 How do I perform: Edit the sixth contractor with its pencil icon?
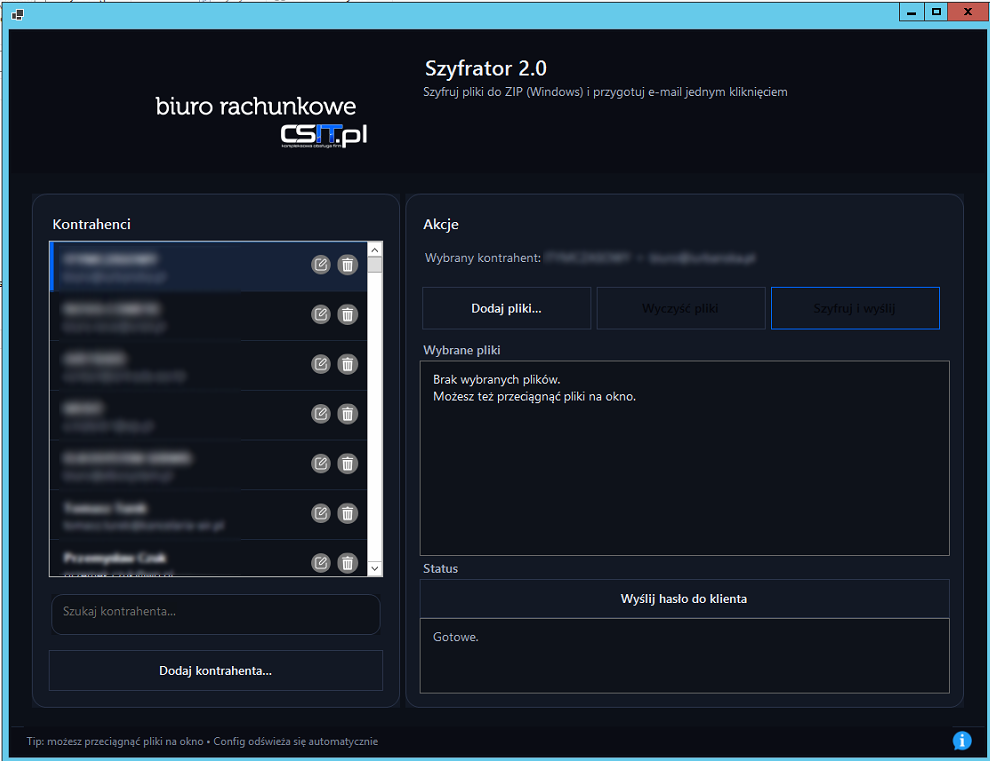[321, 513]
